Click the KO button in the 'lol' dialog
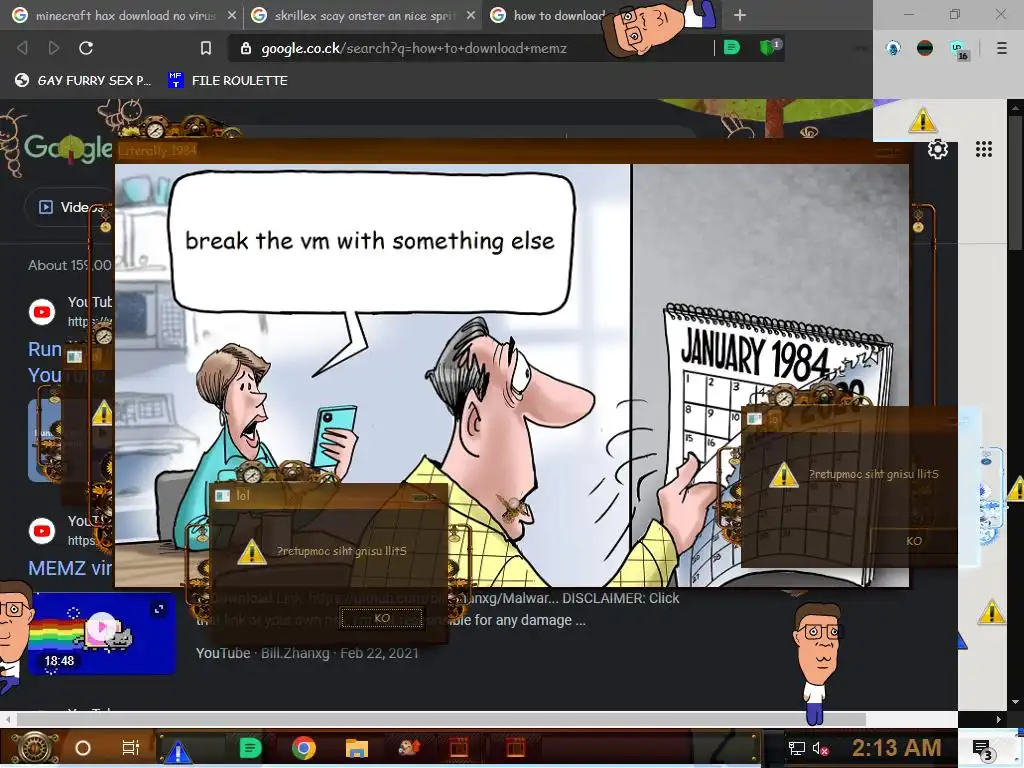The height and width of the screenshot is (768, 1024). [x=381, y=618]
